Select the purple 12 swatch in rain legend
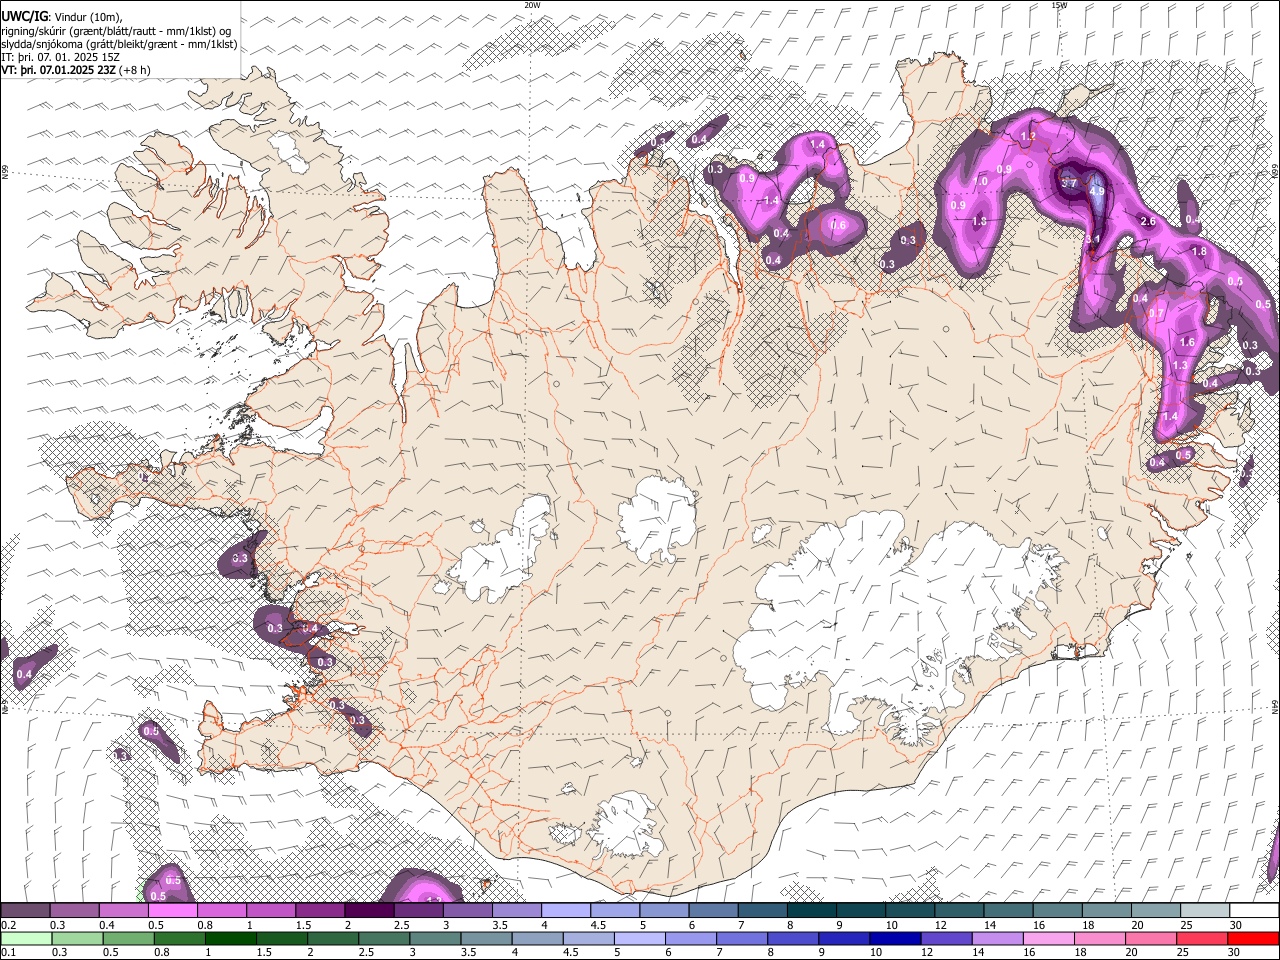1280x960 pixels. [947, 939]
